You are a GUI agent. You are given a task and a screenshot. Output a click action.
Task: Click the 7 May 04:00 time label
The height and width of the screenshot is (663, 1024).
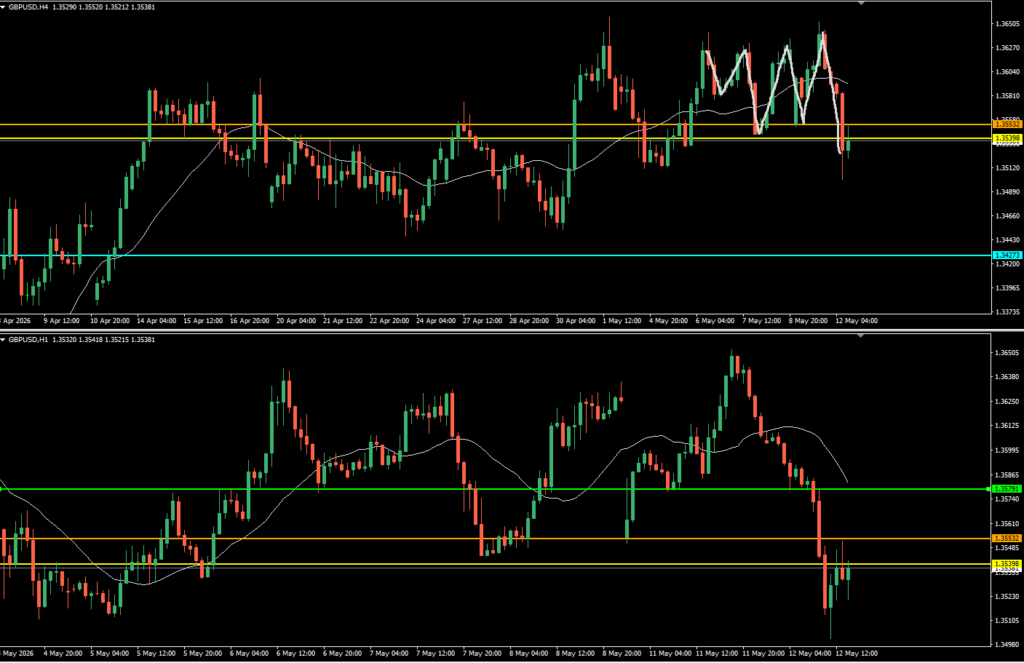point(389,653)
